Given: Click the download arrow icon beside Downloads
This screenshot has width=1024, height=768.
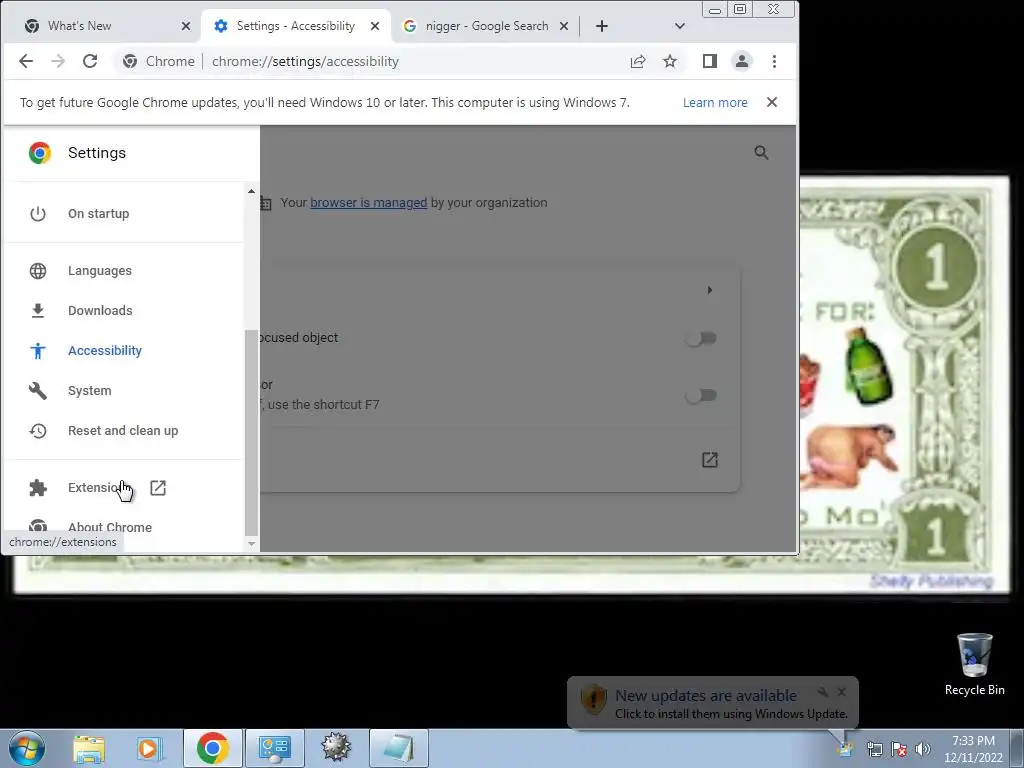Looking at the screenshot, I should click(x=38, y=311).
